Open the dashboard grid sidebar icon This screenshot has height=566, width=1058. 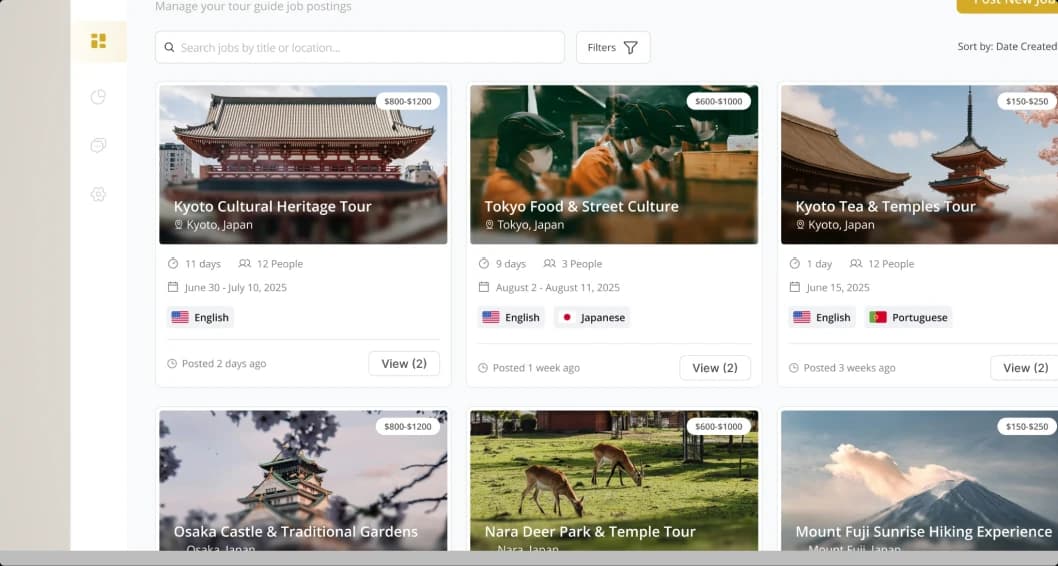click(x=99, y=41)
